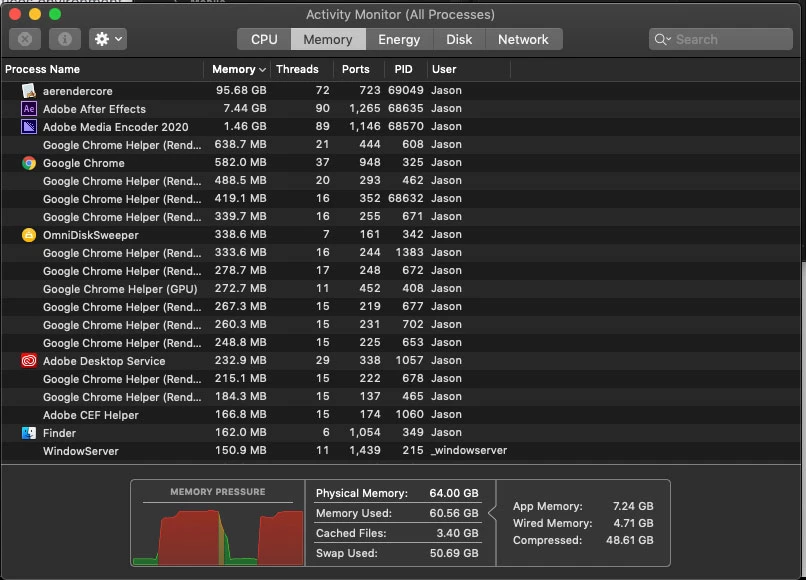Click the Finder face icon

coord(29,433)
